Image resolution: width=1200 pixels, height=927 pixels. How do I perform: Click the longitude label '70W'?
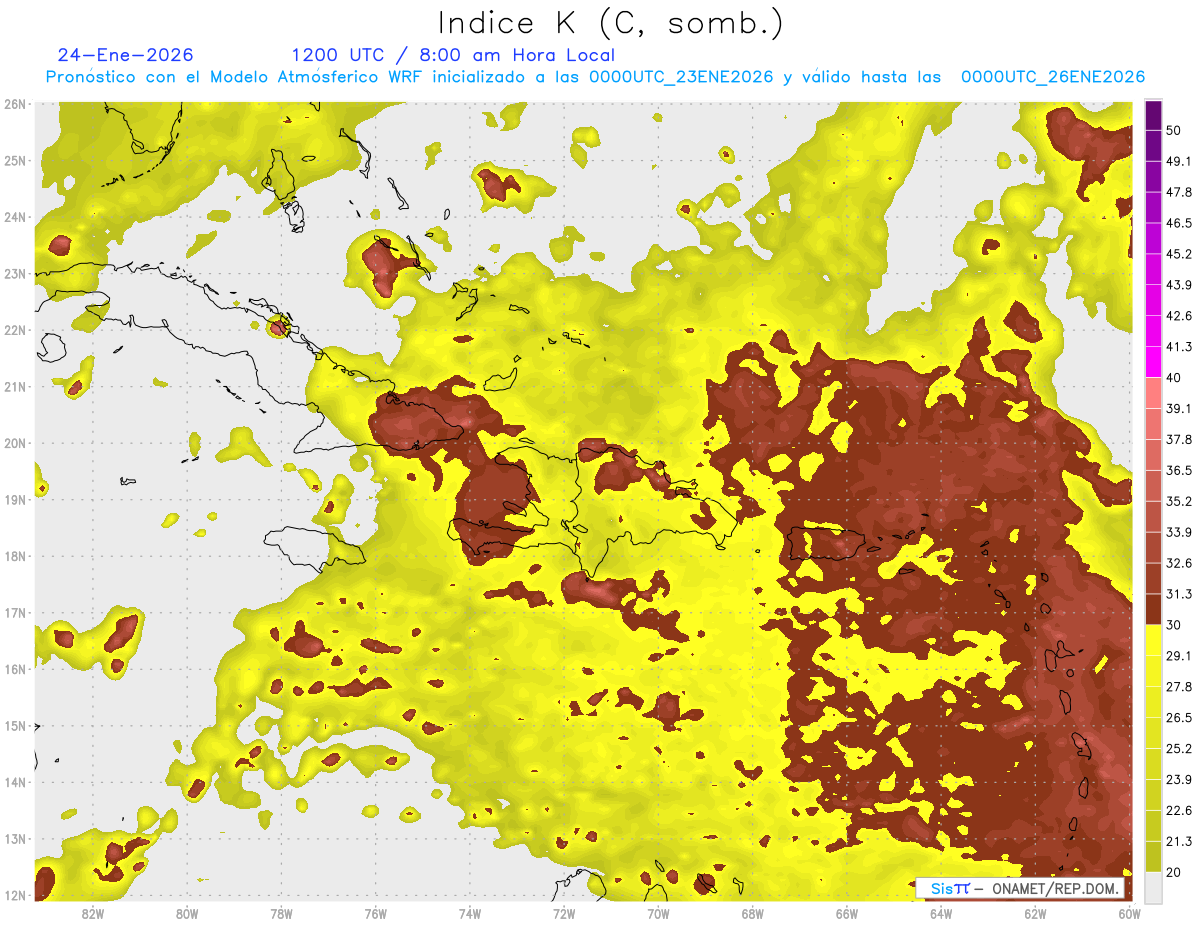[x=658, y=914]
